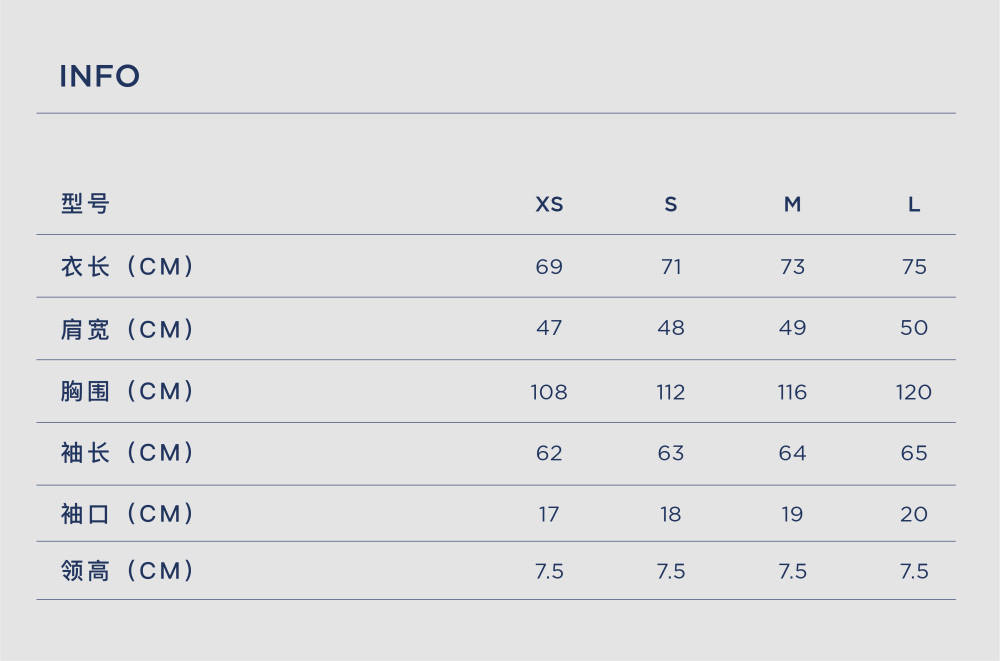Click the 胸围 (CM) row label

128,391
